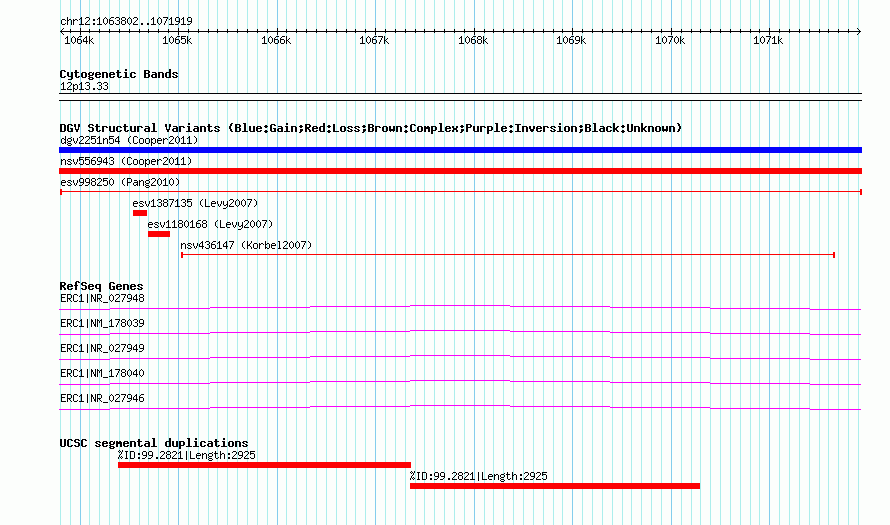Click the 1064k ruler tick label

[x=79, y=40]
